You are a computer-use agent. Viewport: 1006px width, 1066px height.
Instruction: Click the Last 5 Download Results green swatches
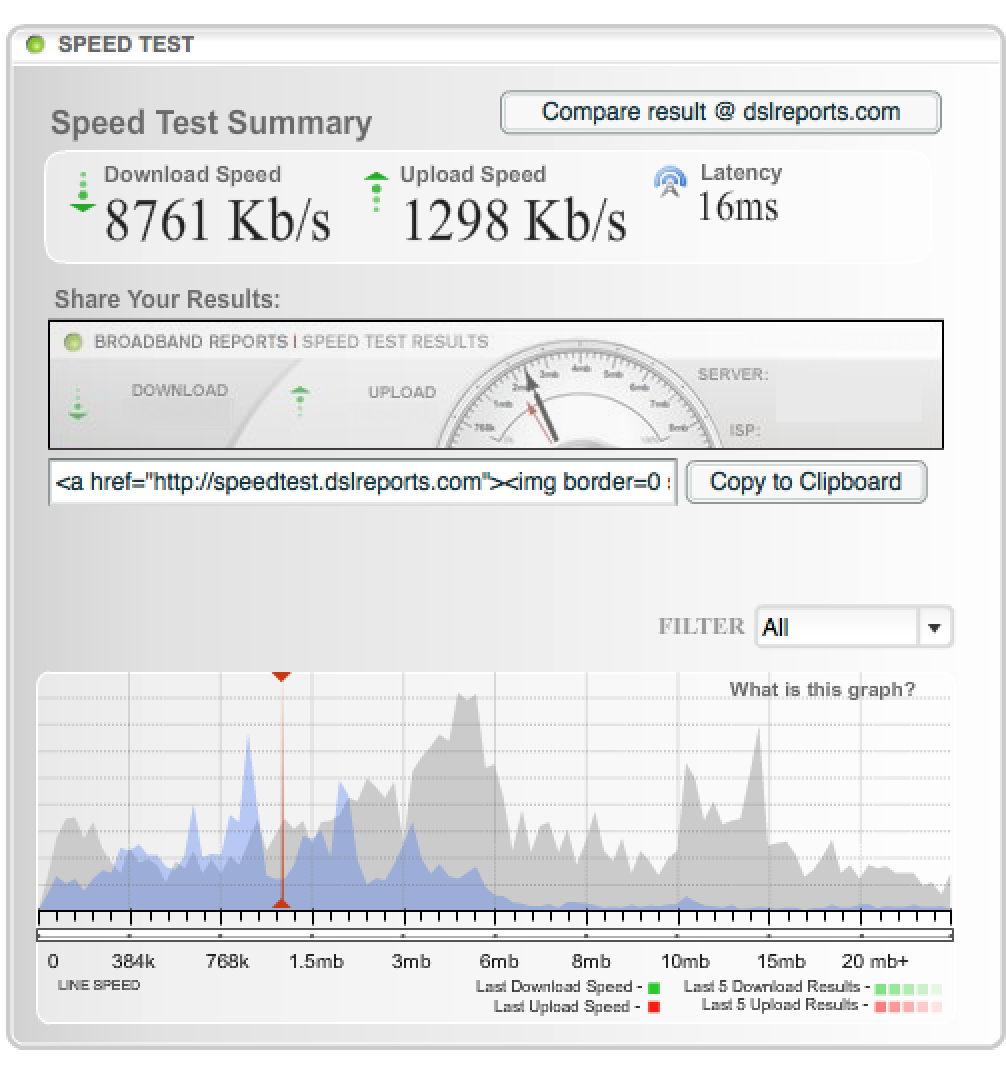point(908,988)
